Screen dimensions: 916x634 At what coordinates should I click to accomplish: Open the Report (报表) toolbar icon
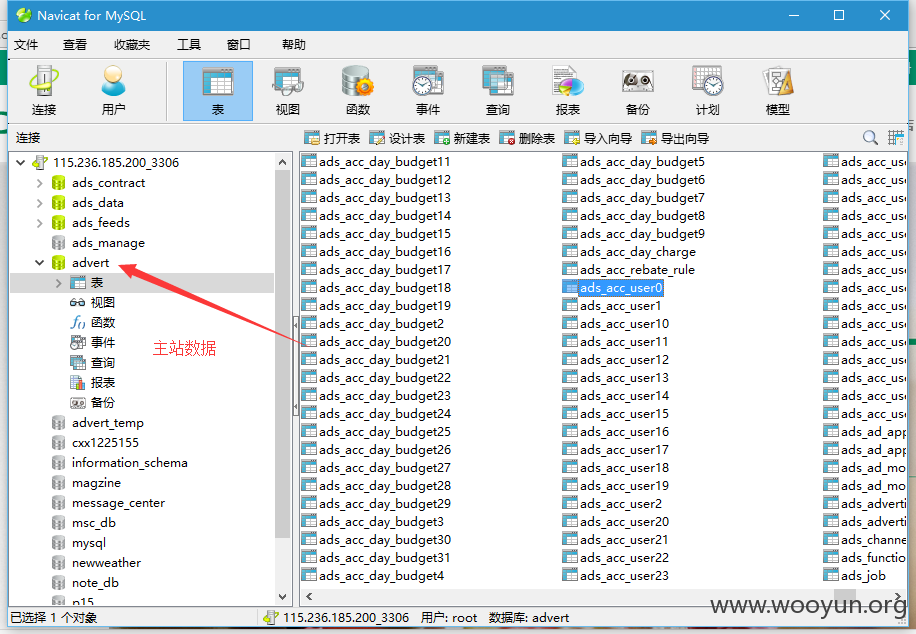click(x=568, y=91)
